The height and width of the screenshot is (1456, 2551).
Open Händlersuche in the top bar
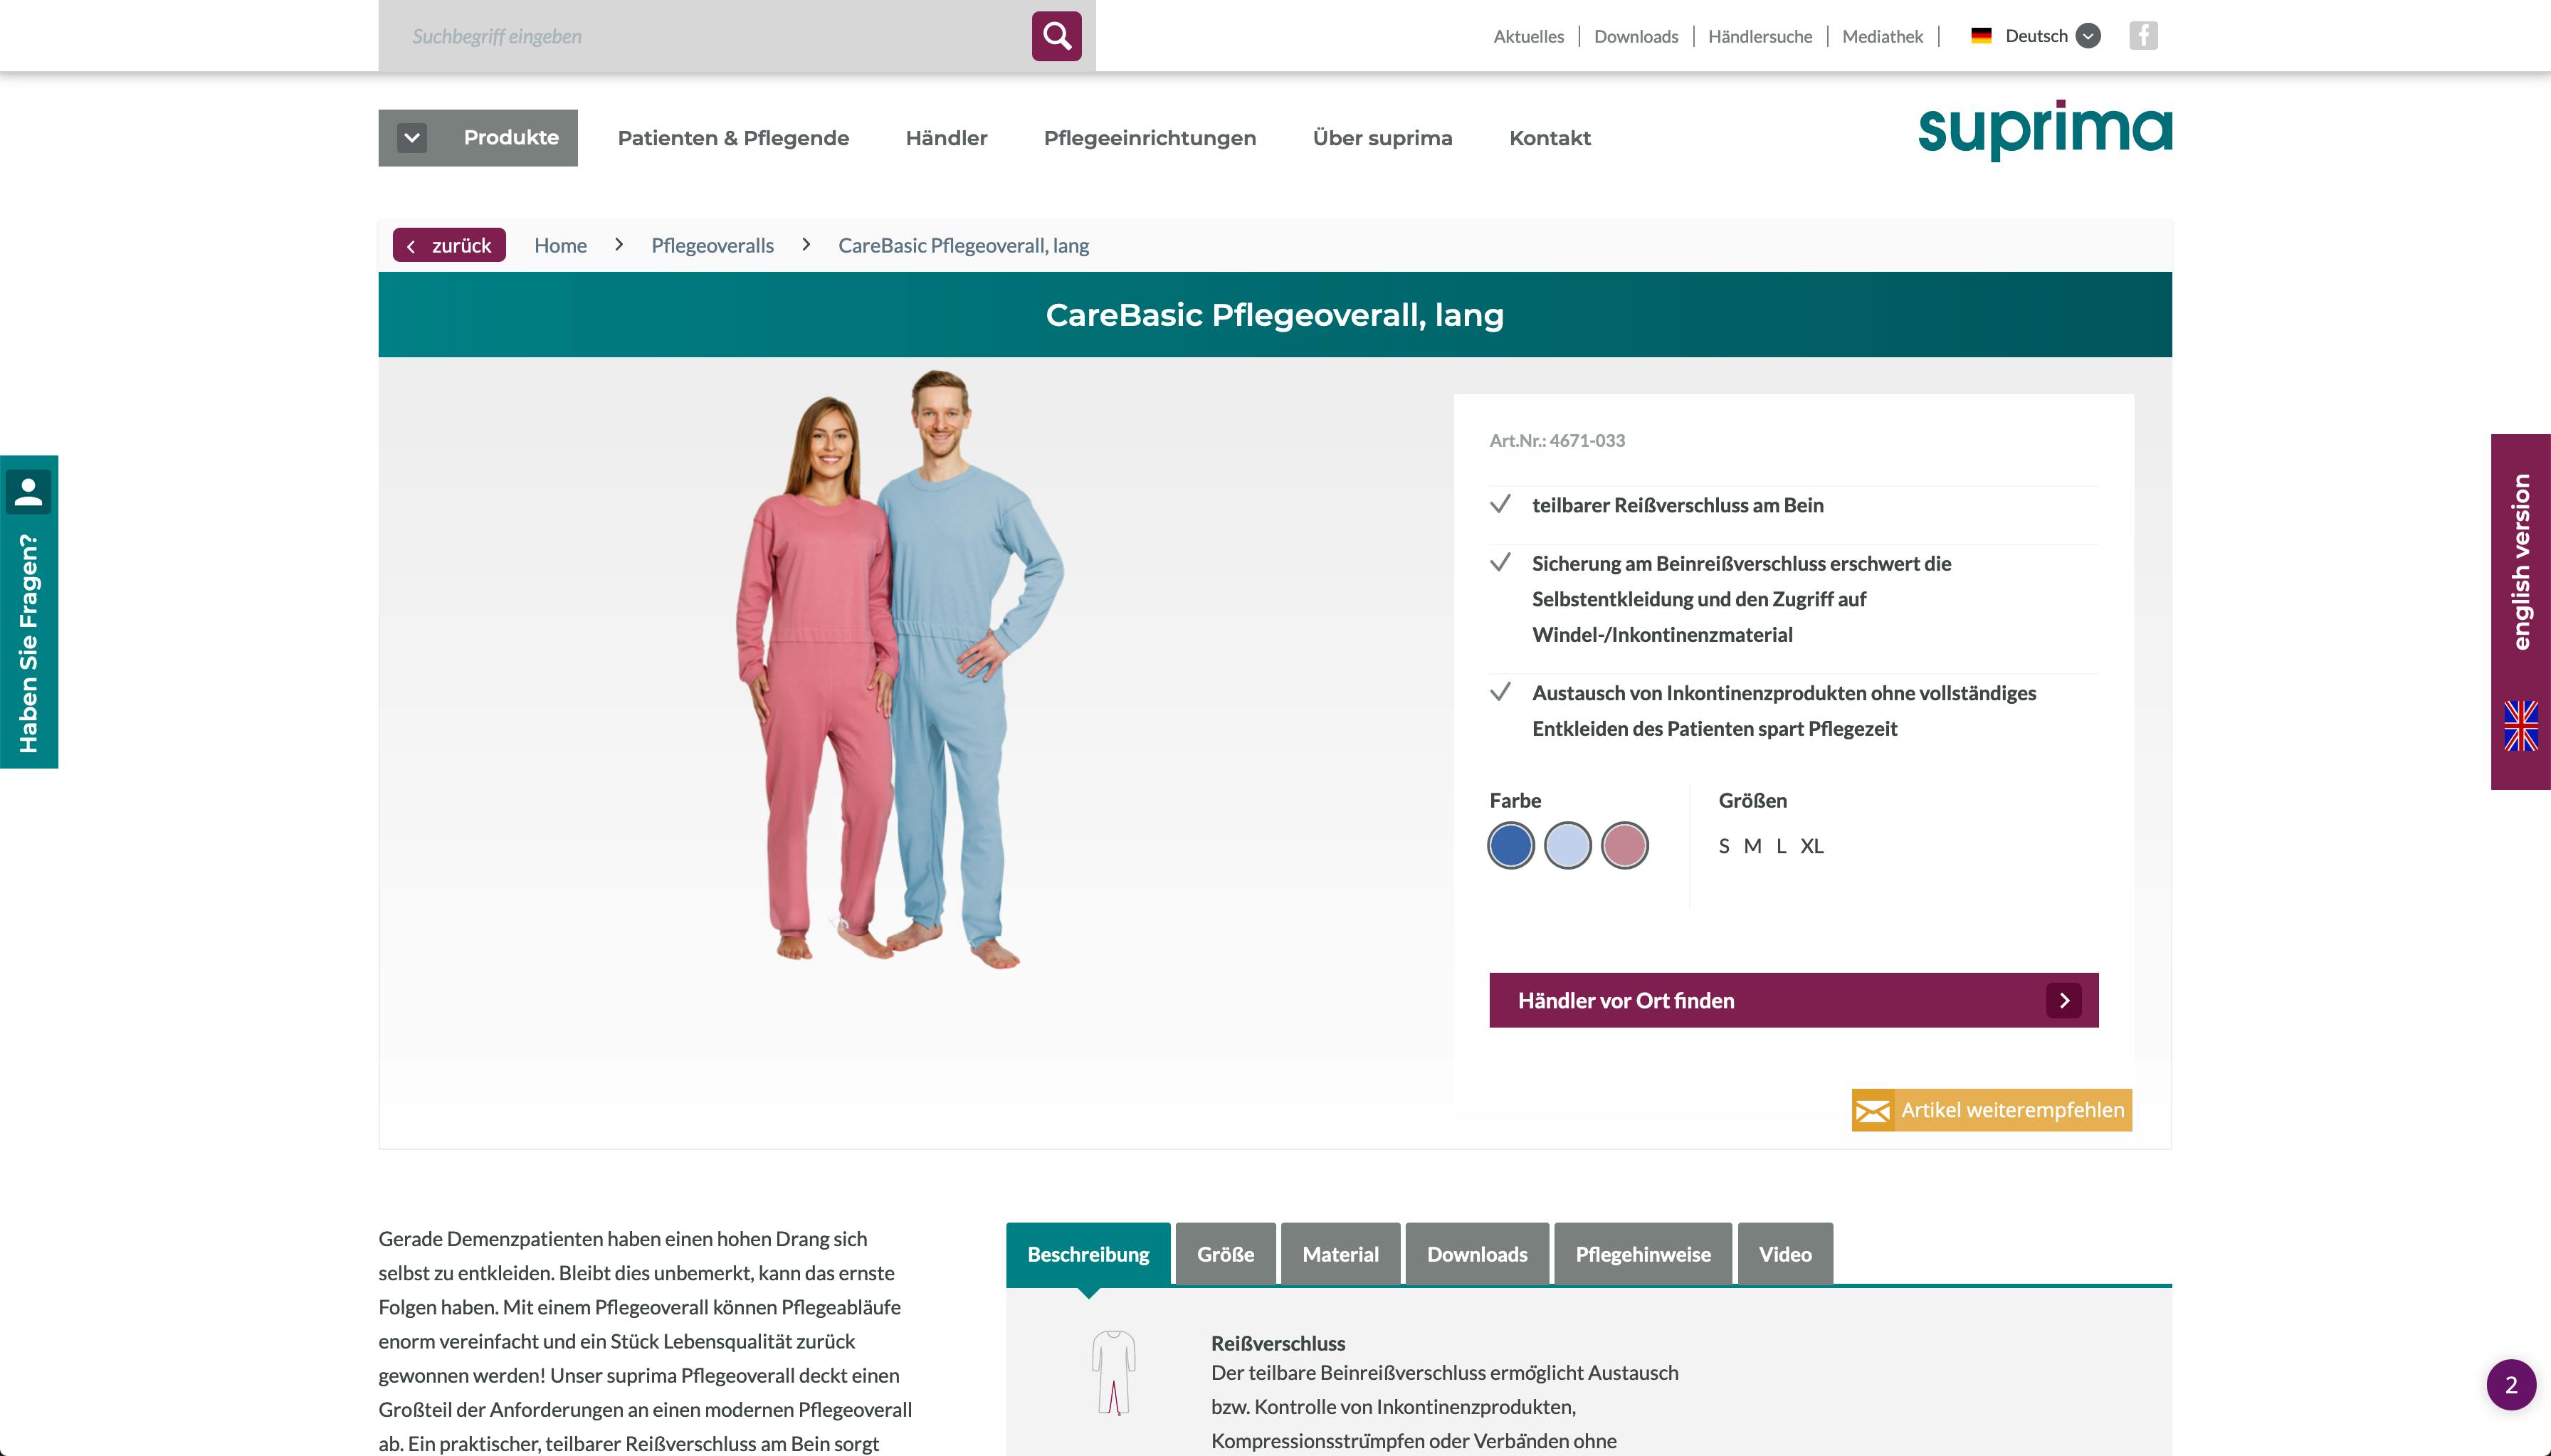click(1760, 36)
